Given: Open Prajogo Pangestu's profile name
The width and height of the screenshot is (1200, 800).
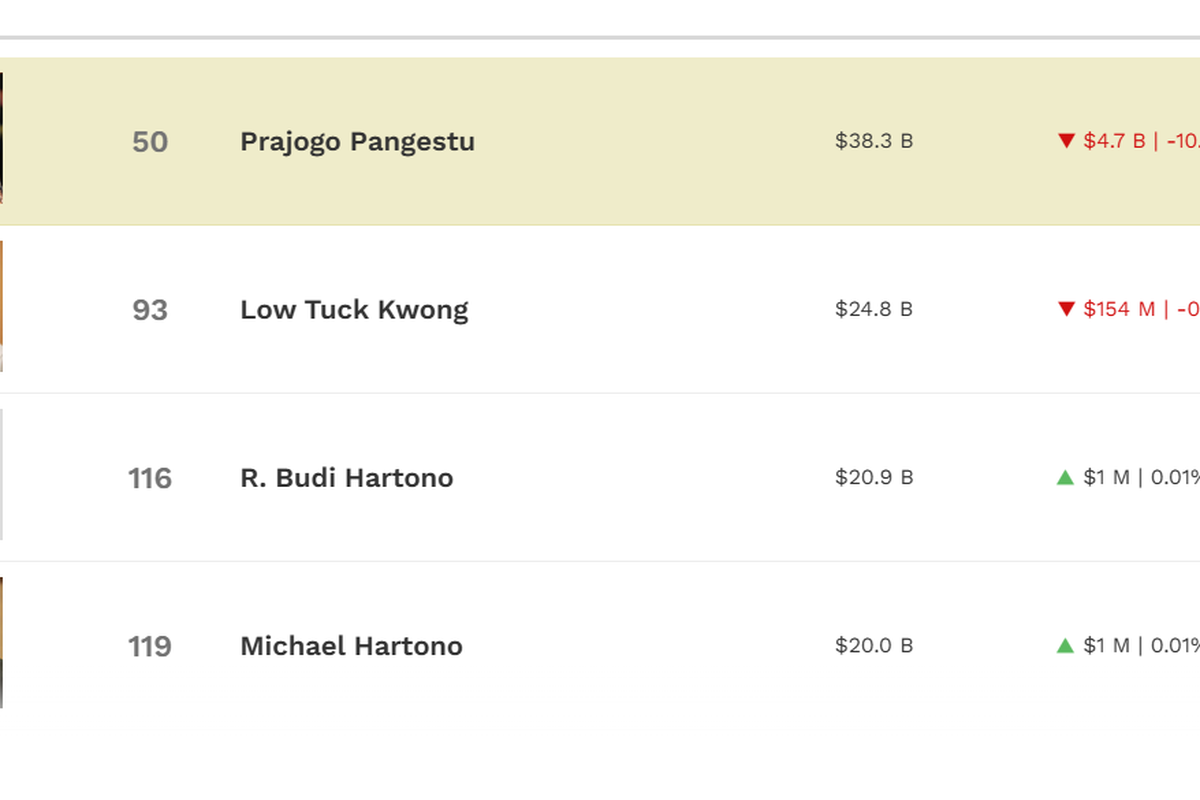Looking at the screenshot, I should [357, 142].
